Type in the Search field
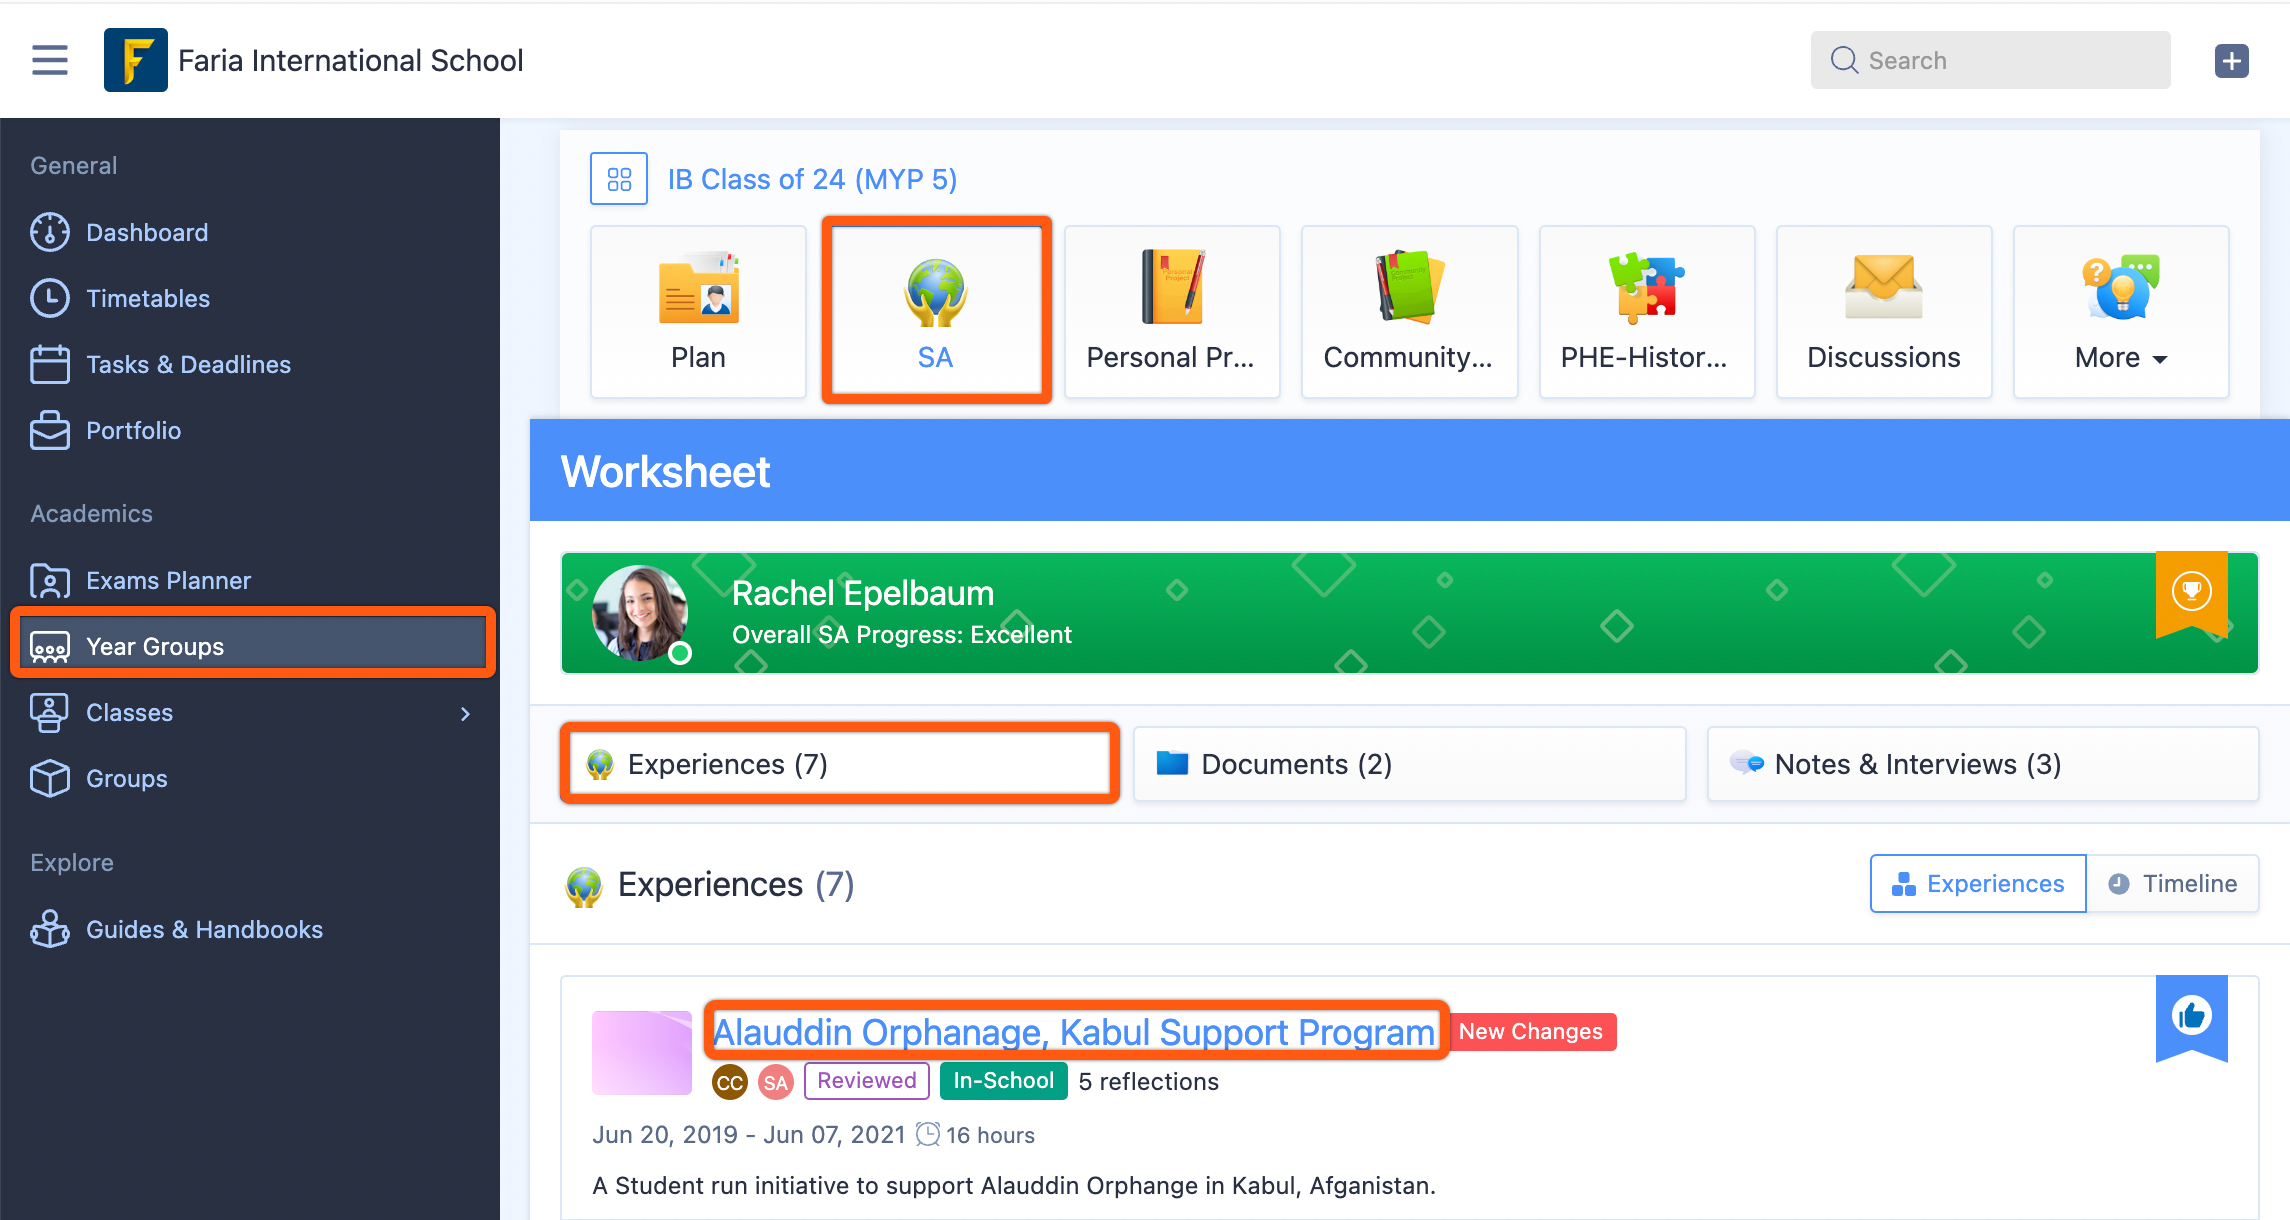Viewport: 2290px width, 1220px height. [1990, 60]
